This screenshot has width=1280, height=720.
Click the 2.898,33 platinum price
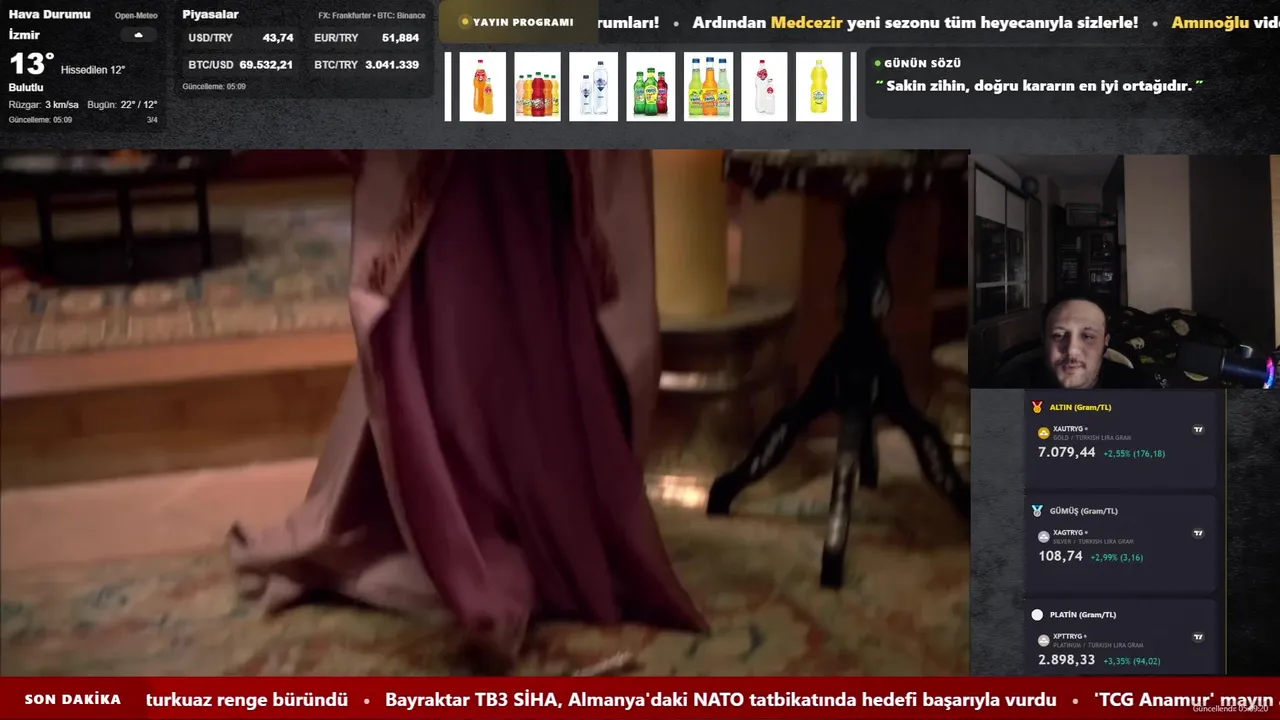point(1066,660)
